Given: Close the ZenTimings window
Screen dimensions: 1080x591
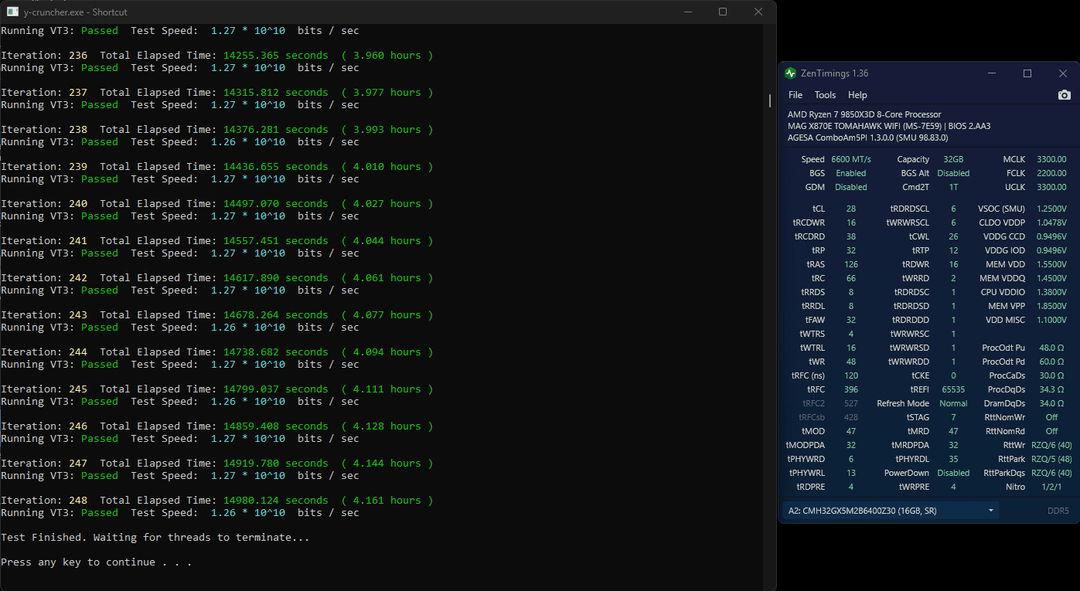Looking at the screenshot, I should [1062, 73].
